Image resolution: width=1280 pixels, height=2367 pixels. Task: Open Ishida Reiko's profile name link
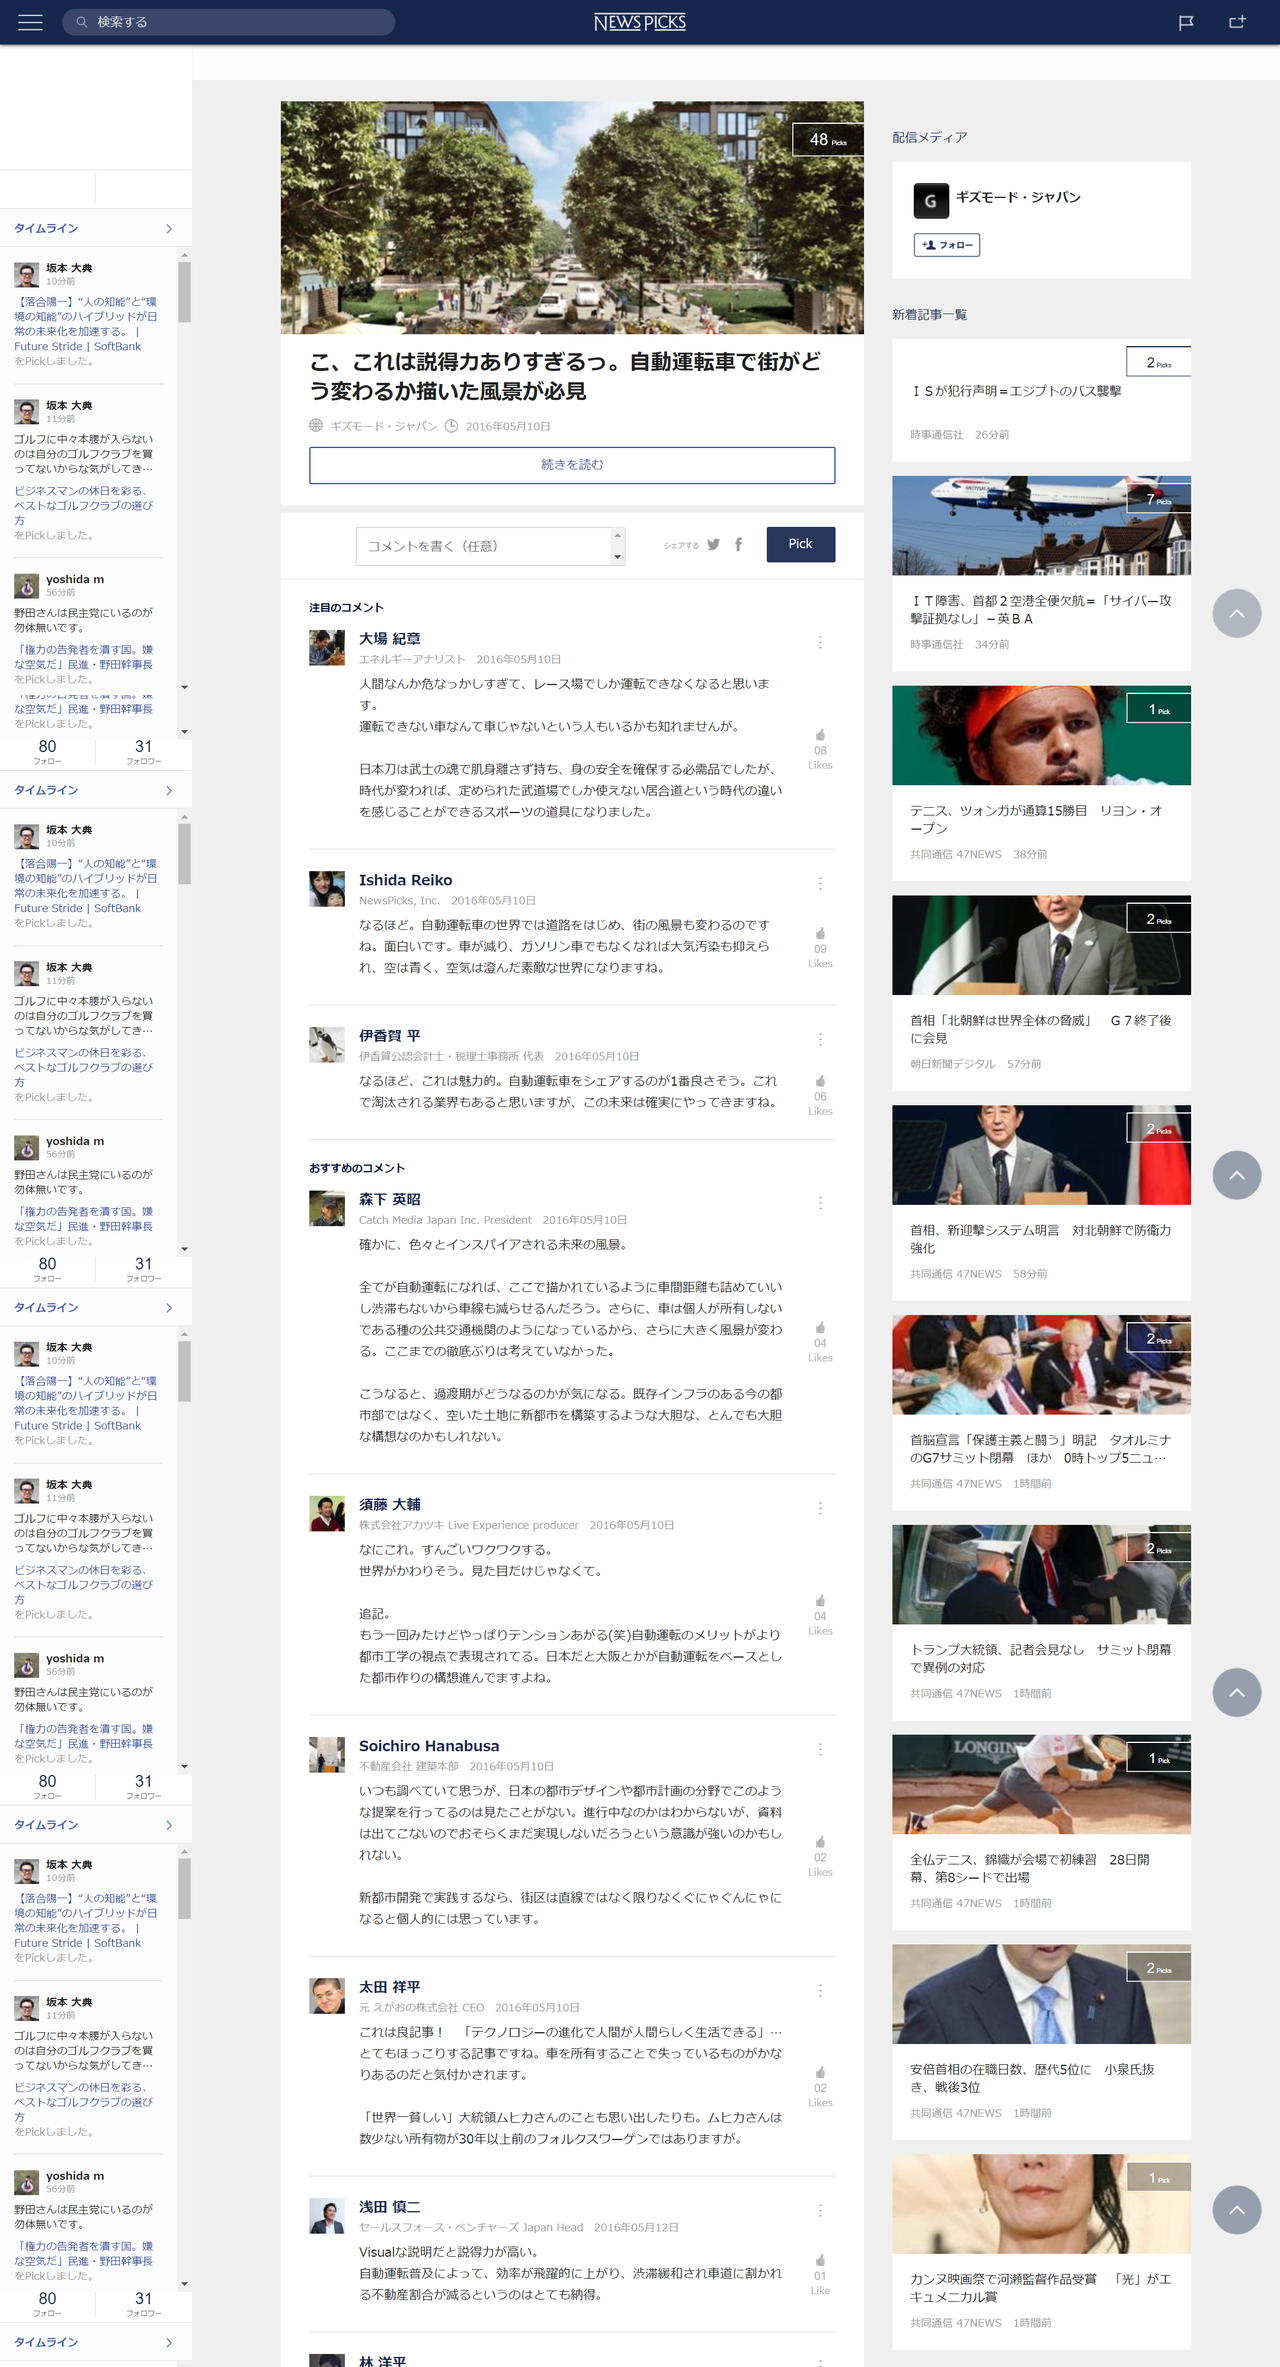pyautogui.click(x=406, y=880)
